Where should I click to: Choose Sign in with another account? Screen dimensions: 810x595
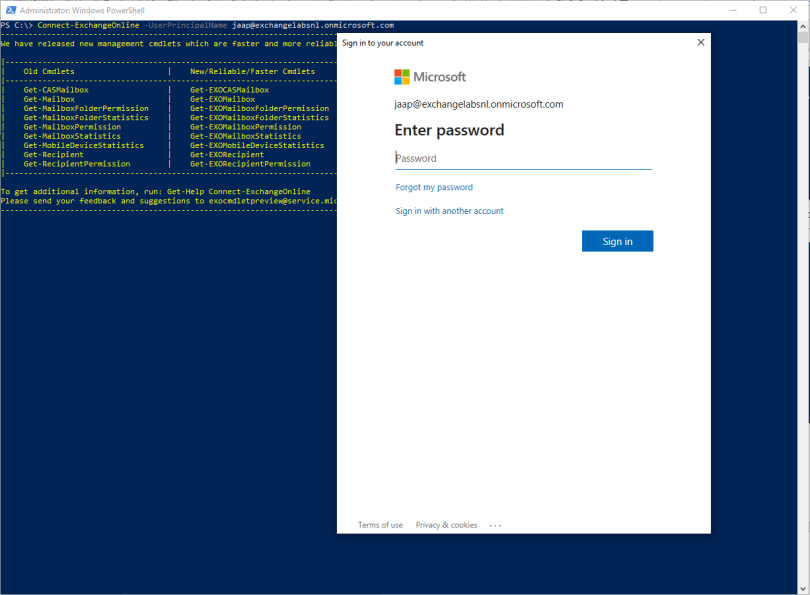coord(449,211)
